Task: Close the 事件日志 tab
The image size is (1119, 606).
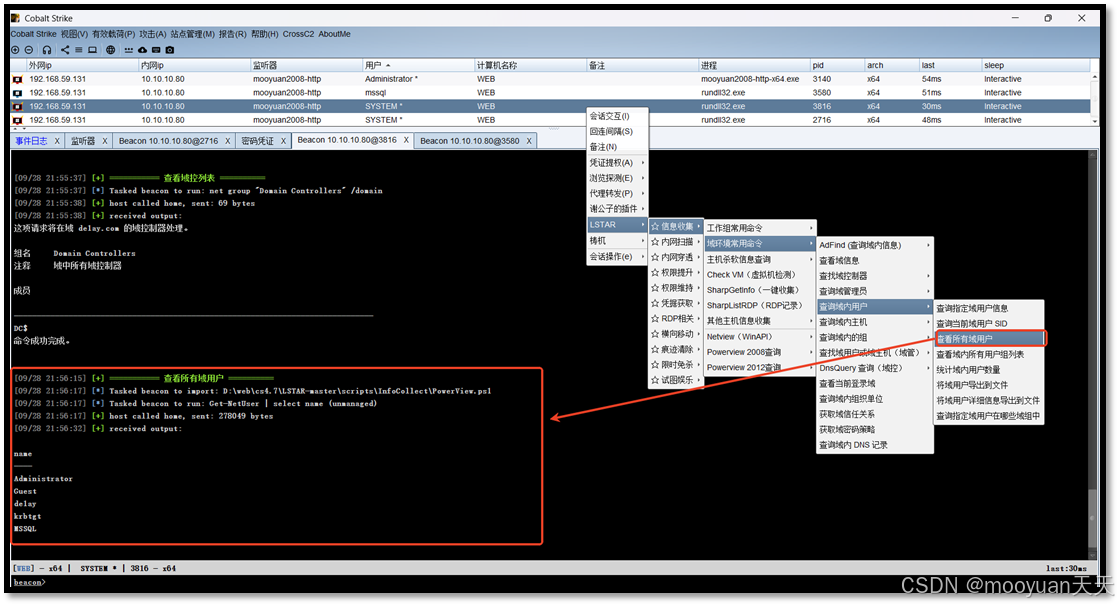Action: [x=57, y=141]
